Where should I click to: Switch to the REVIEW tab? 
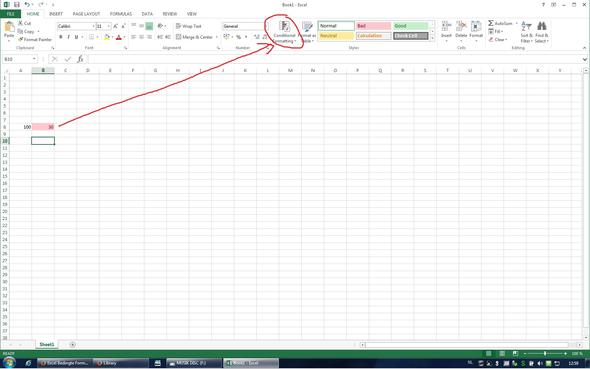coord(170,14)
